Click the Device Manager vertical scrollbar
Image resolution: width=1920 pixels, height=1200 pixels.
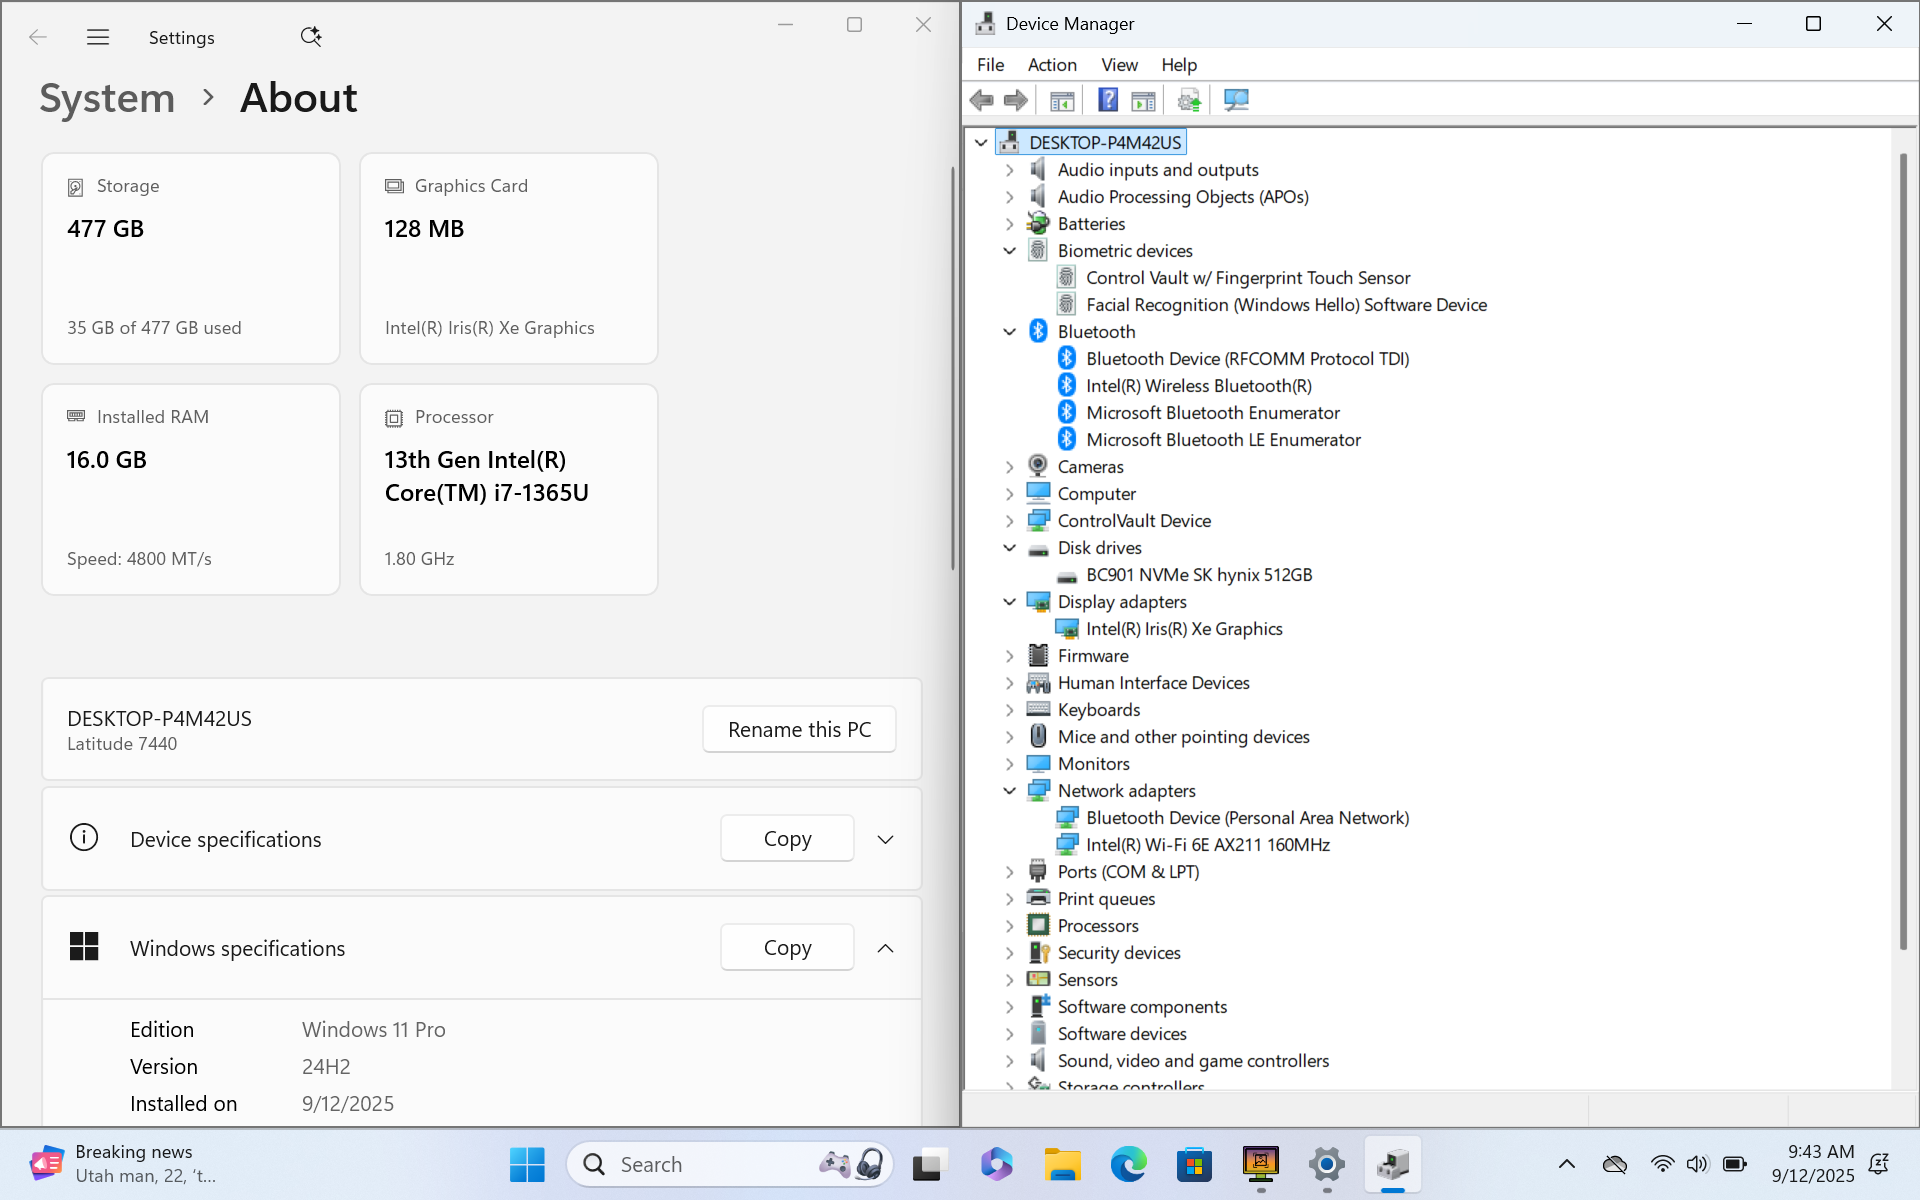1902,550
